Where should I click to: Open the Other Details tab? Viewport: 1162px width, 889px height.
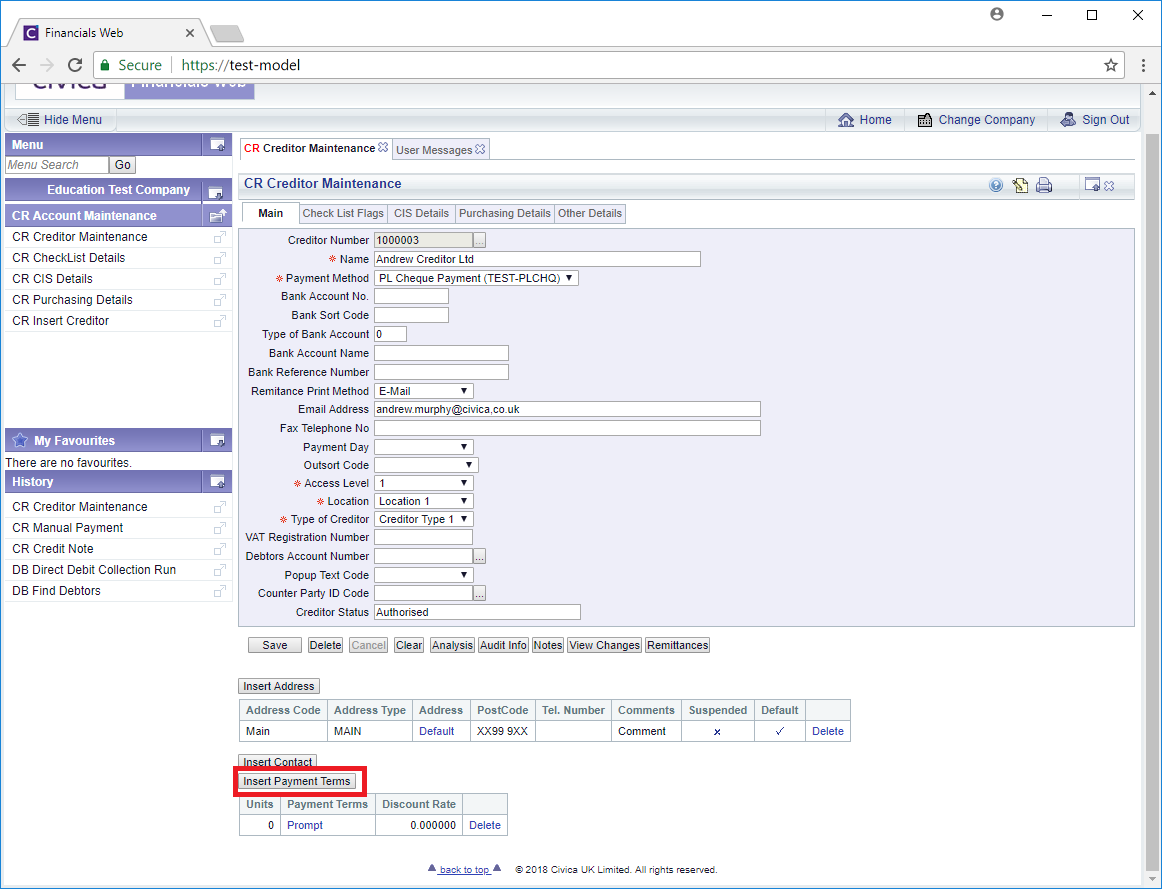(x=590, y=213)
